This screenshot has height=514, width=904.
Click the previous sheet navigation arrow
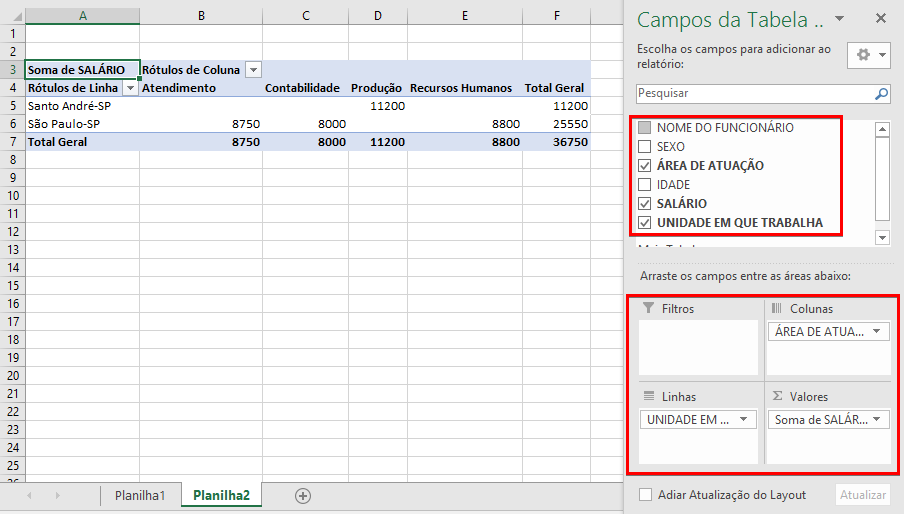click(29, 496)
